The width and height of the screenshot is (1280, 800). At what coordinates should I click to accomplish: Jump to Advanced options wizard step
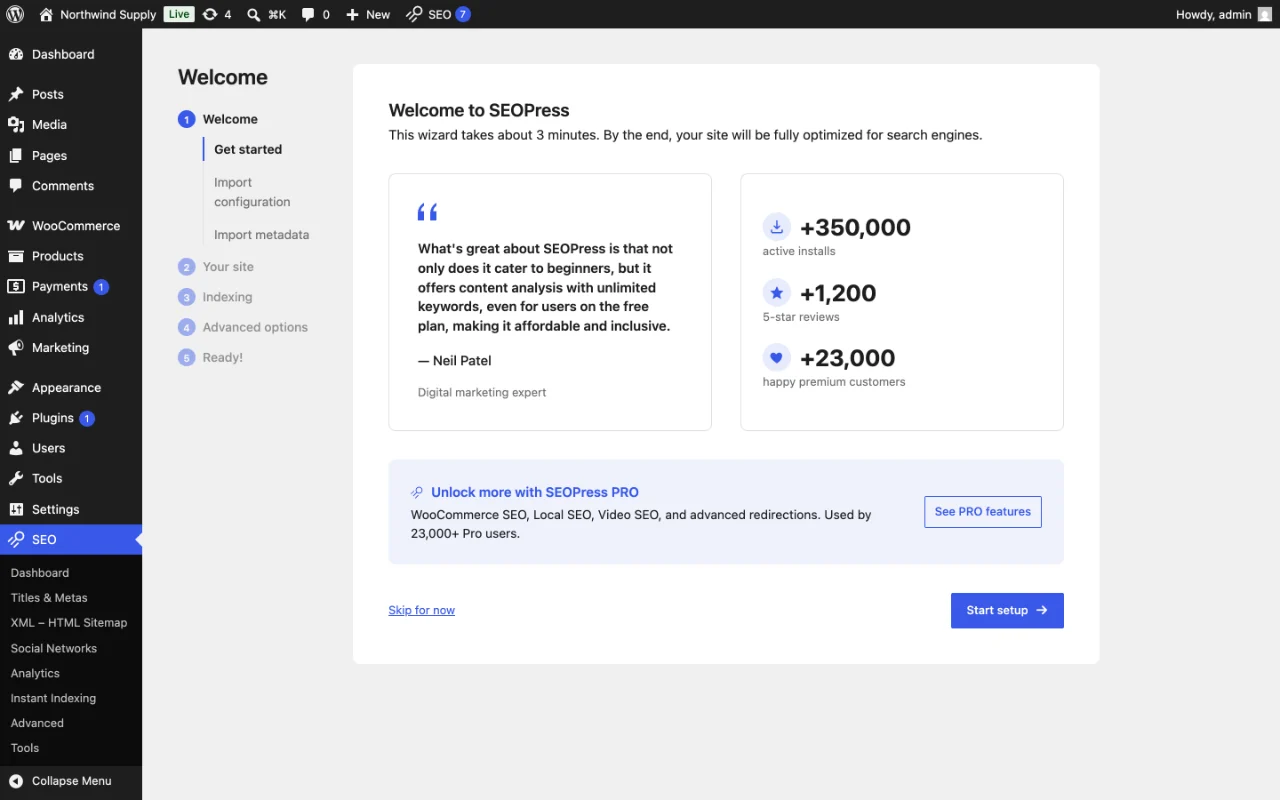coord(243,327)
